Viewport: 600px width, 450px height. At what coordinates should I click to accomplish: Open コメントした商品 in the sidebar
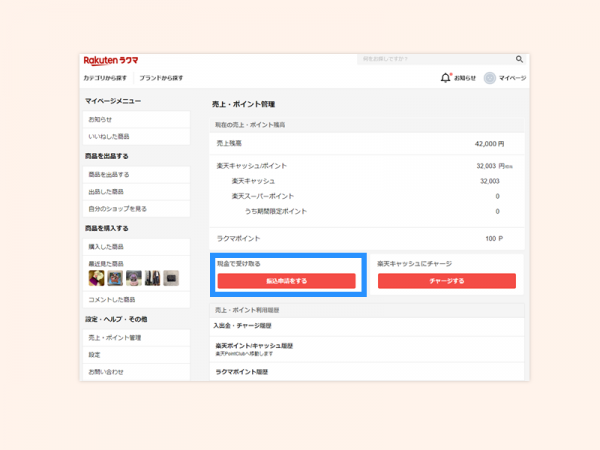coord(136,300)
